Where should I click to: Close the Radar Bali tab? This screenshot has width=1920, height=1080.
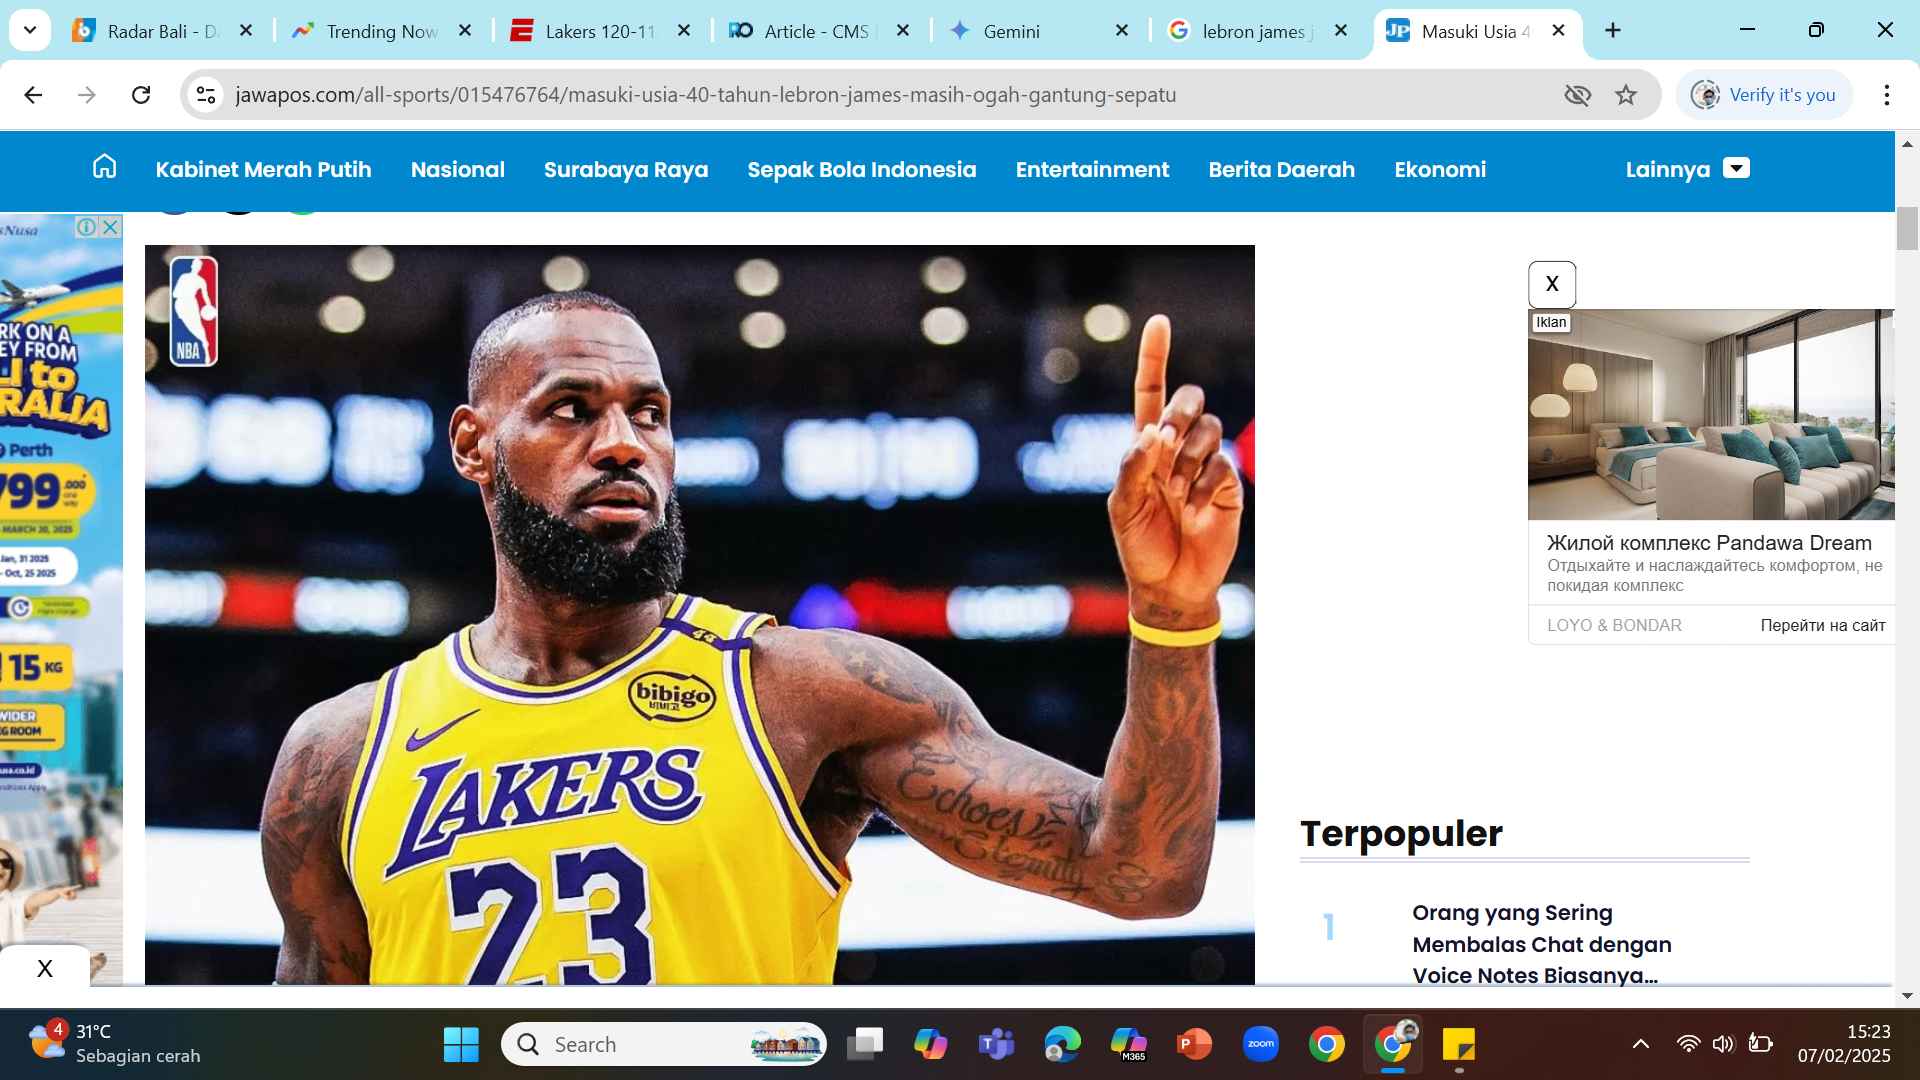pos(246,31)
